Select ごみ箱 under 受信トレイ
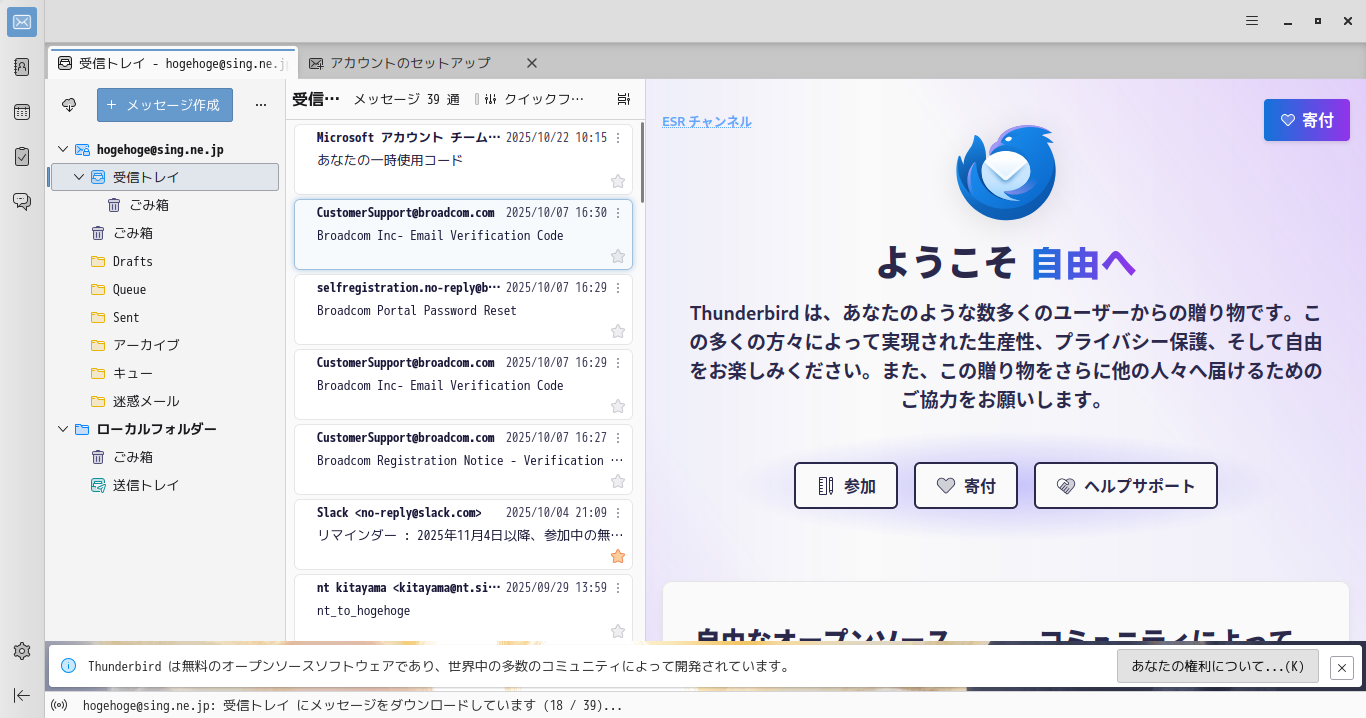The width and height of the screenshot is (1366, 718). click(164, 205)
